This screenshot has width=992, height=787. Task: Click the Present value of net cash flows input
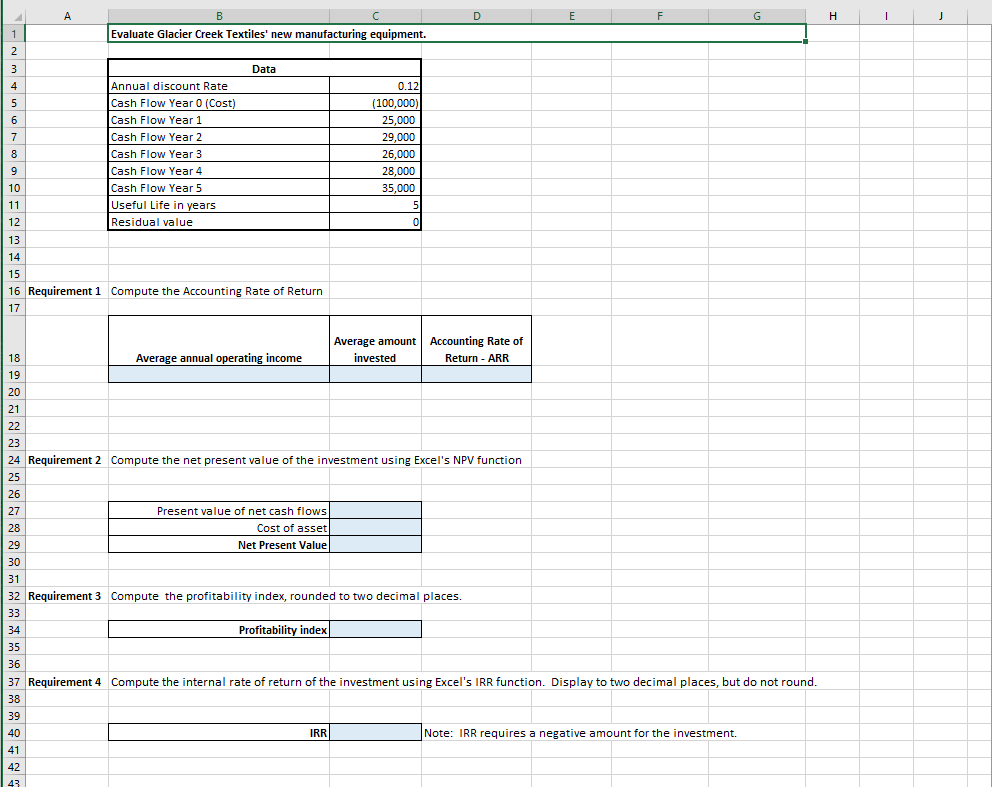tap(375, 510)
